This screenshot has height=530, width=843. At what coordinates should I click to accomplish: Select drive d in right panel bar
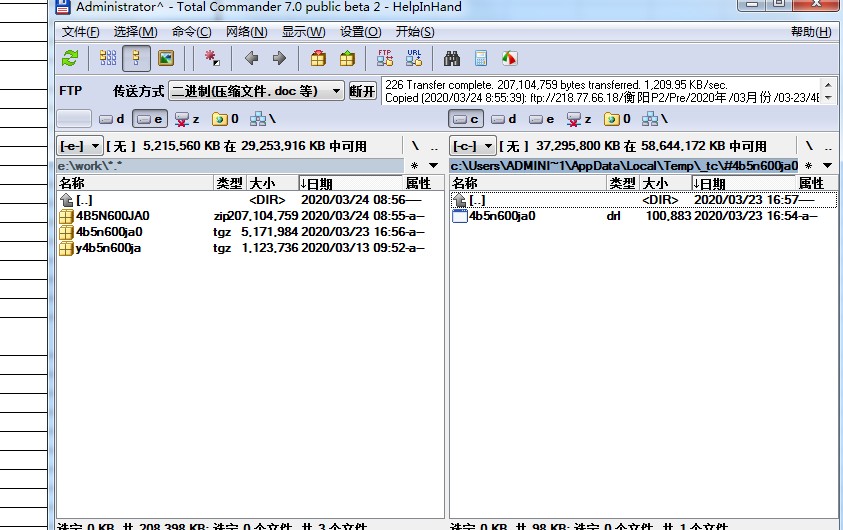504,119
